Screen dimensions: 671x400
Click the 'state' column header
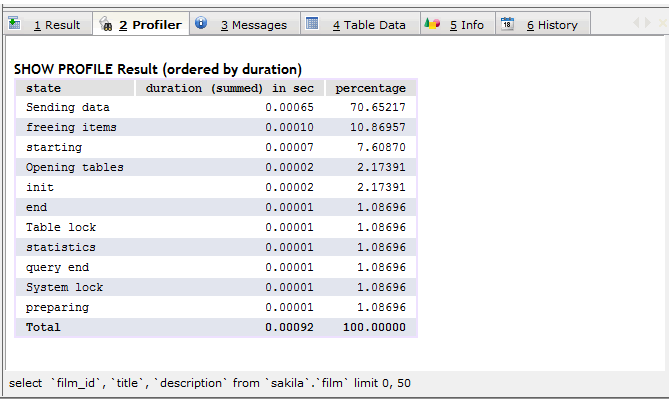pos(43,88)
